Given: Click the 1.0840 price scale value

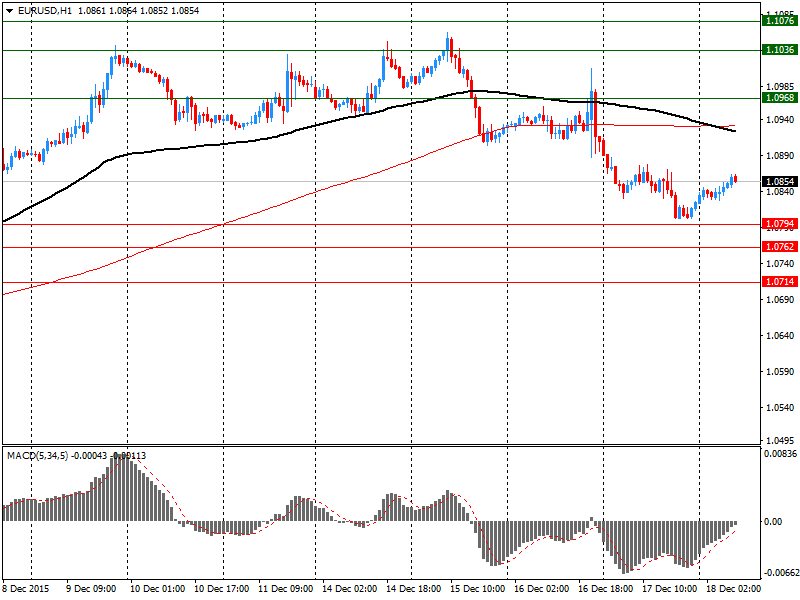Looking at the screenshot, I should [781, 192].
